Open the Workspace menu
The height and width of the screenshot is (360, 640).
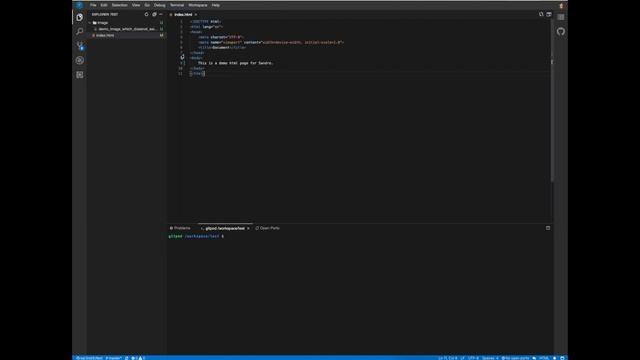tap(198, 5)
